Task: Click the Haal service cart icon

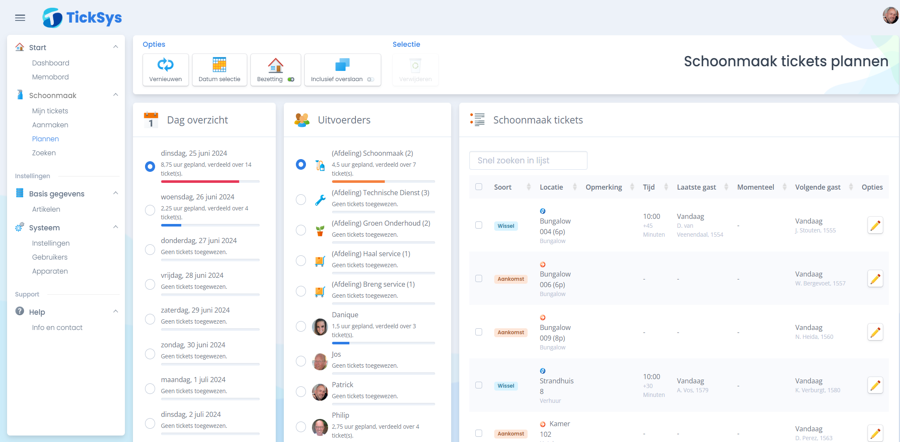Action: (x=320, y=261)
